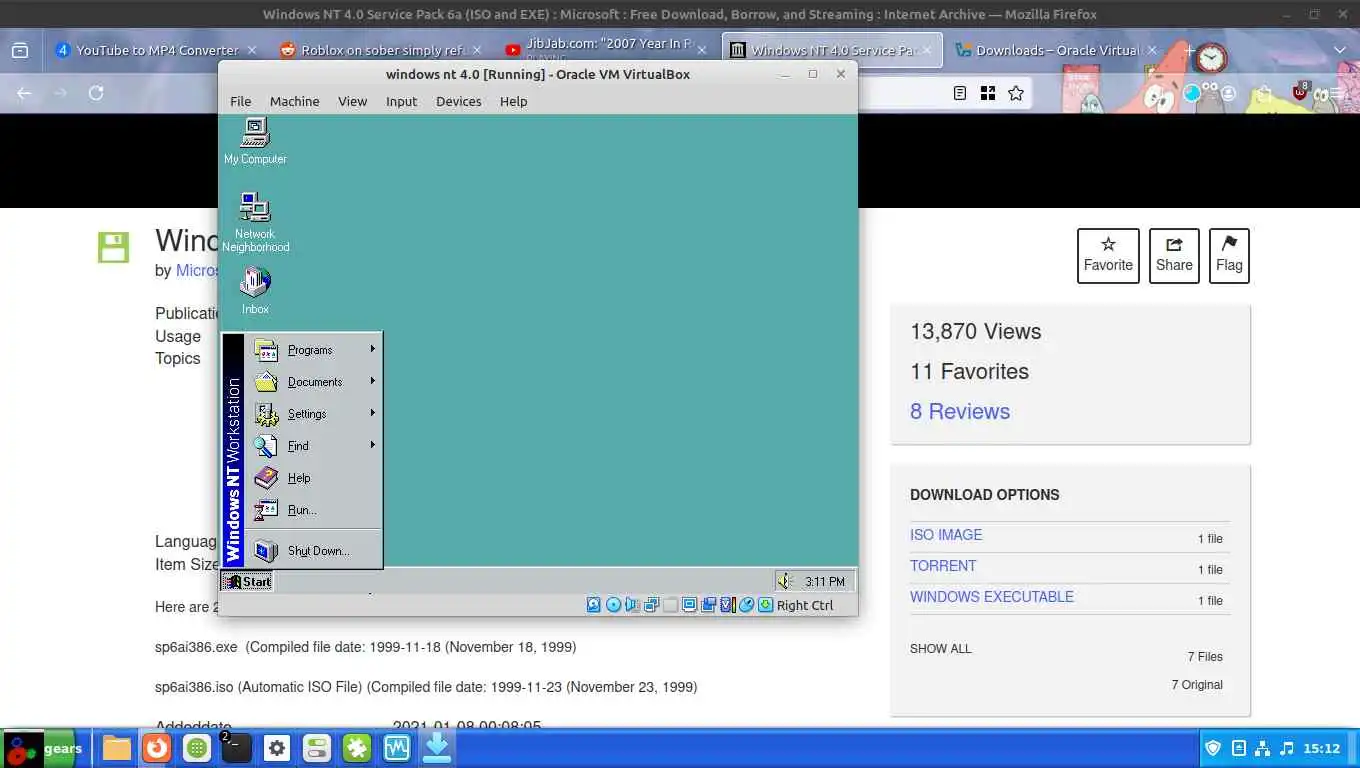
Task: Expand the Find submenu arrow
Action: click(x=372, y=445)
